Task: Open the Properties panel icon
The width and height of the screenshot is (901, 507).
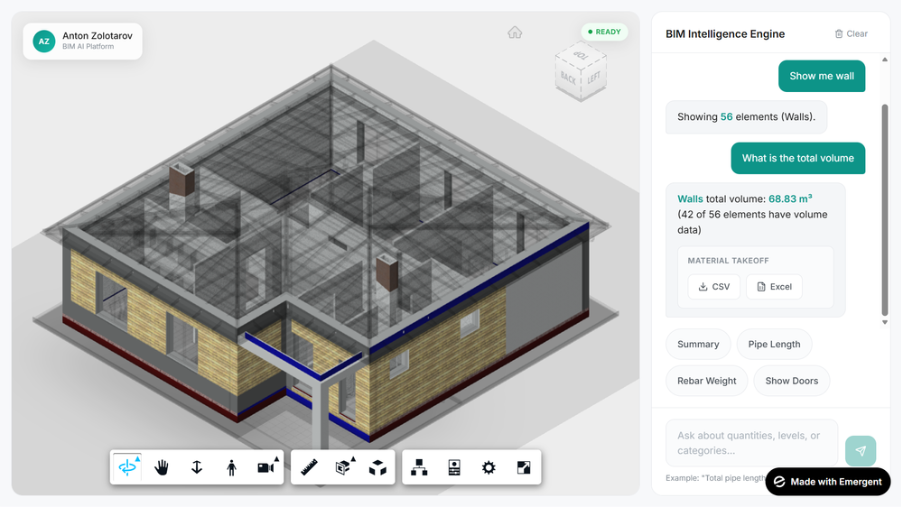Action: pyautogui.click(x=454, y=467)
